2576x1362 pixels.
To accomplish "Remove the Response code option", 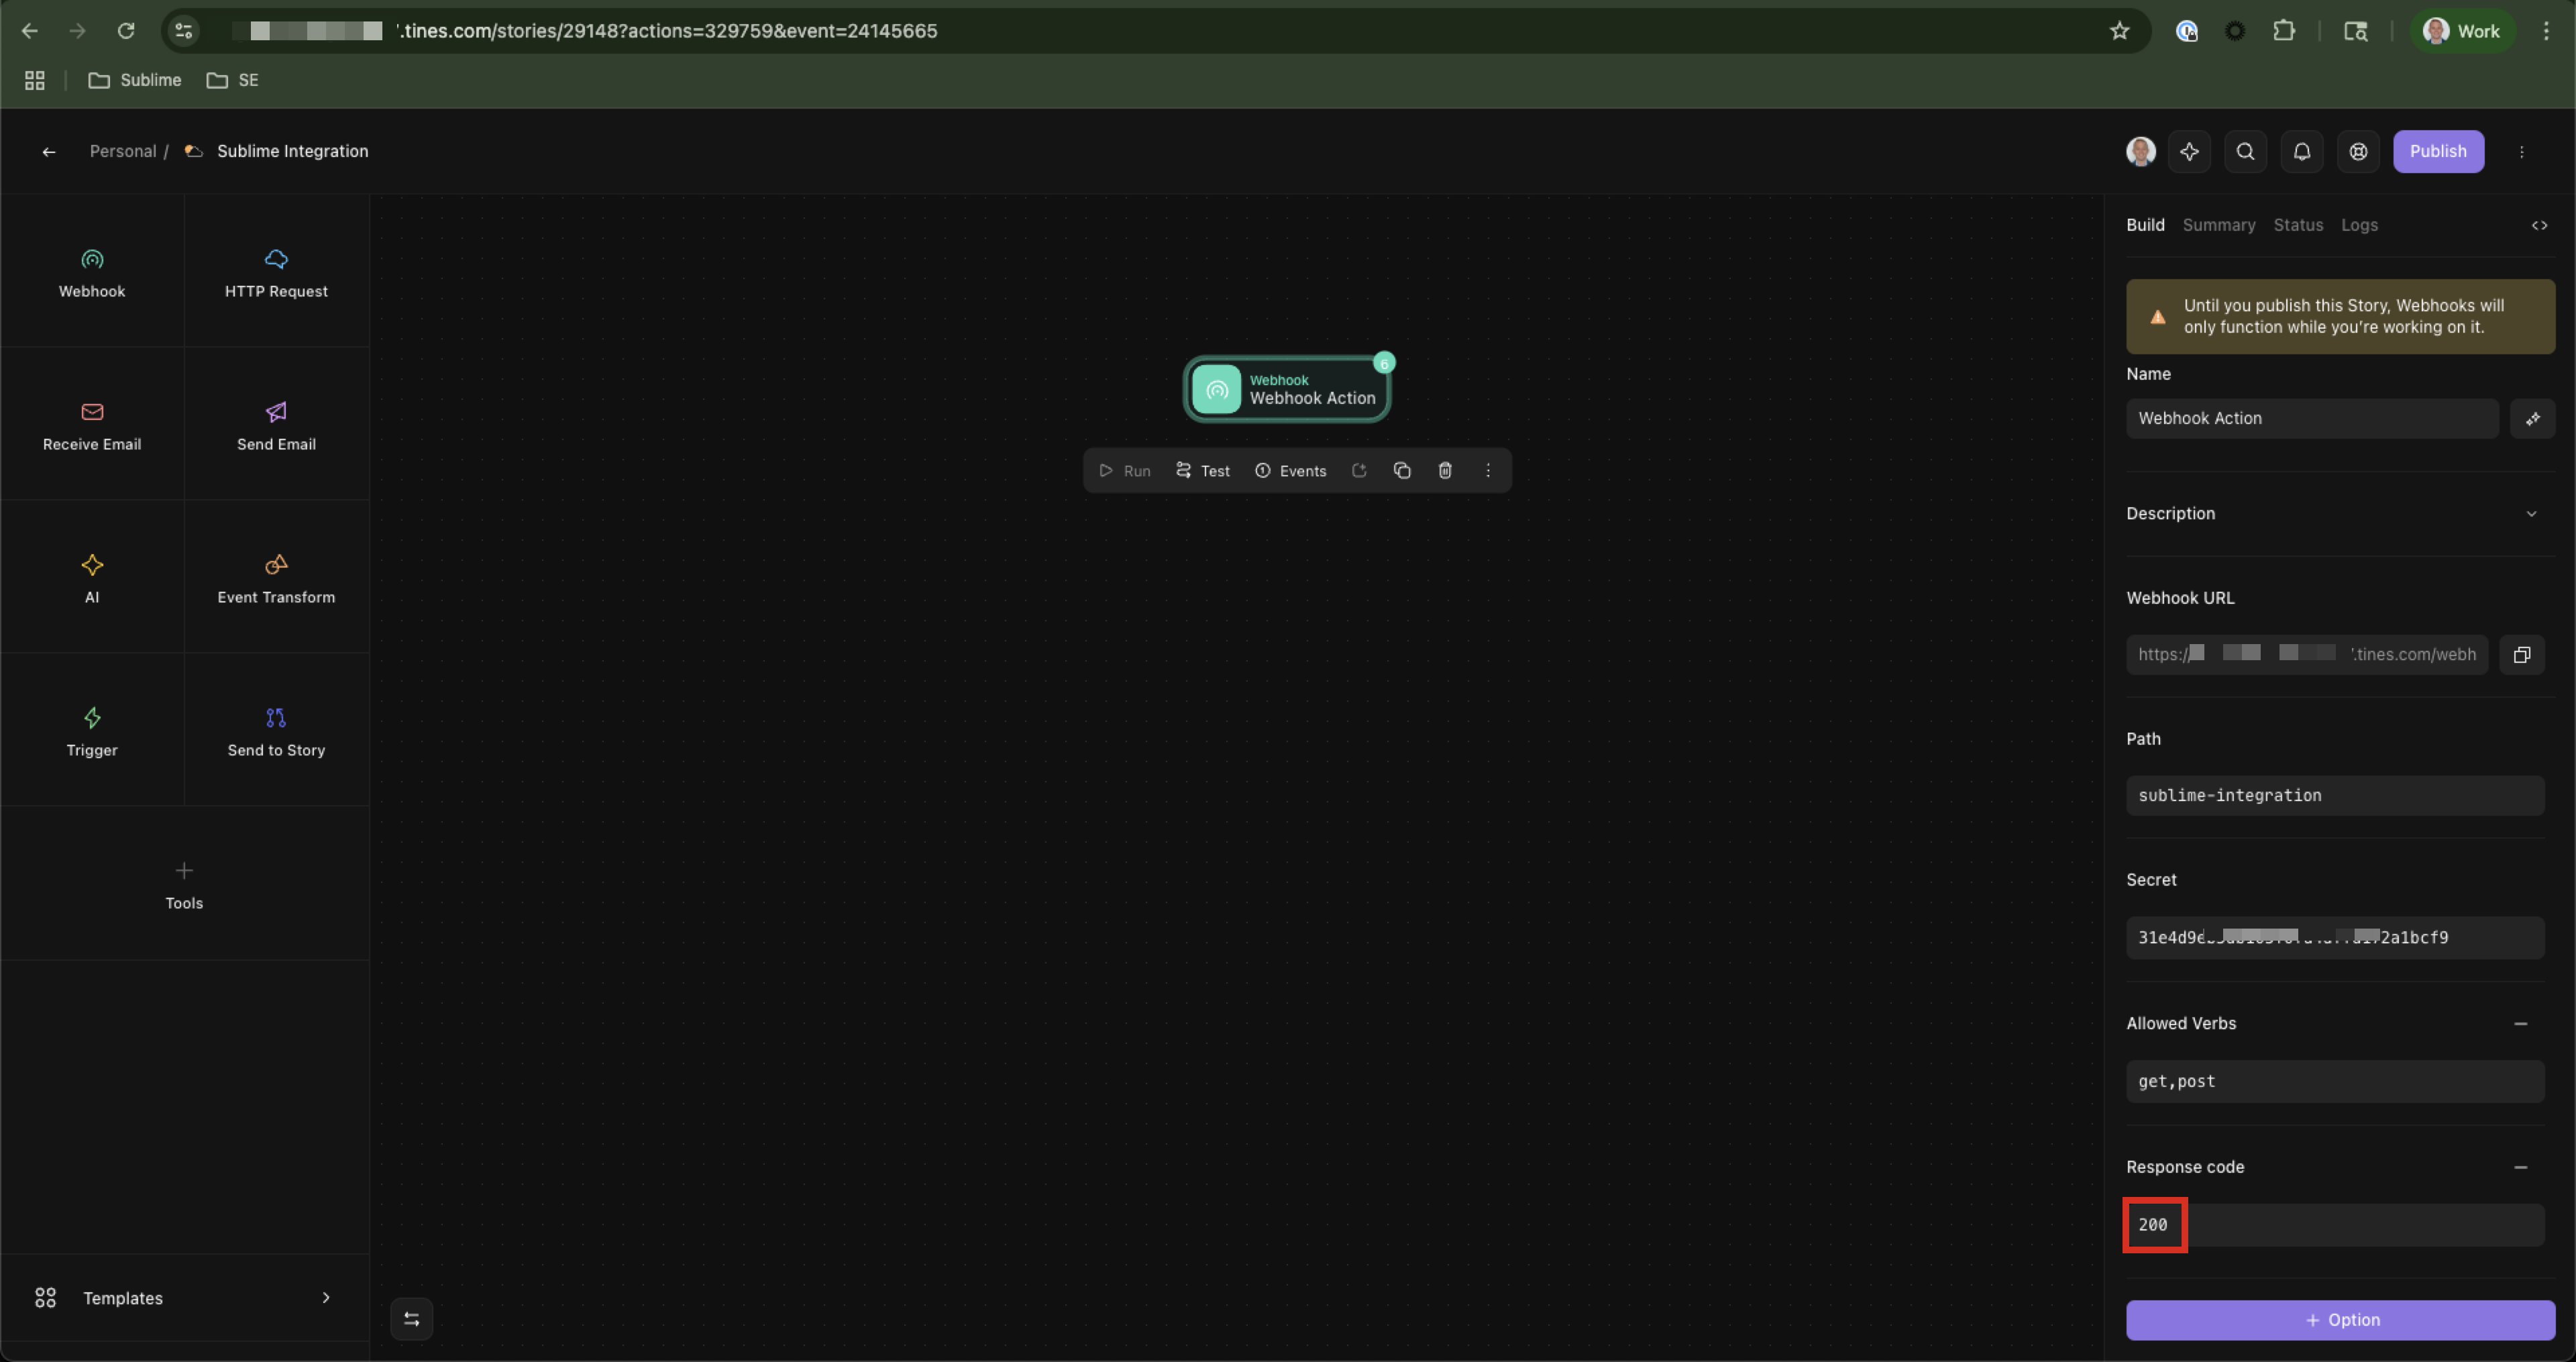I will (x=2520, y=1168).
